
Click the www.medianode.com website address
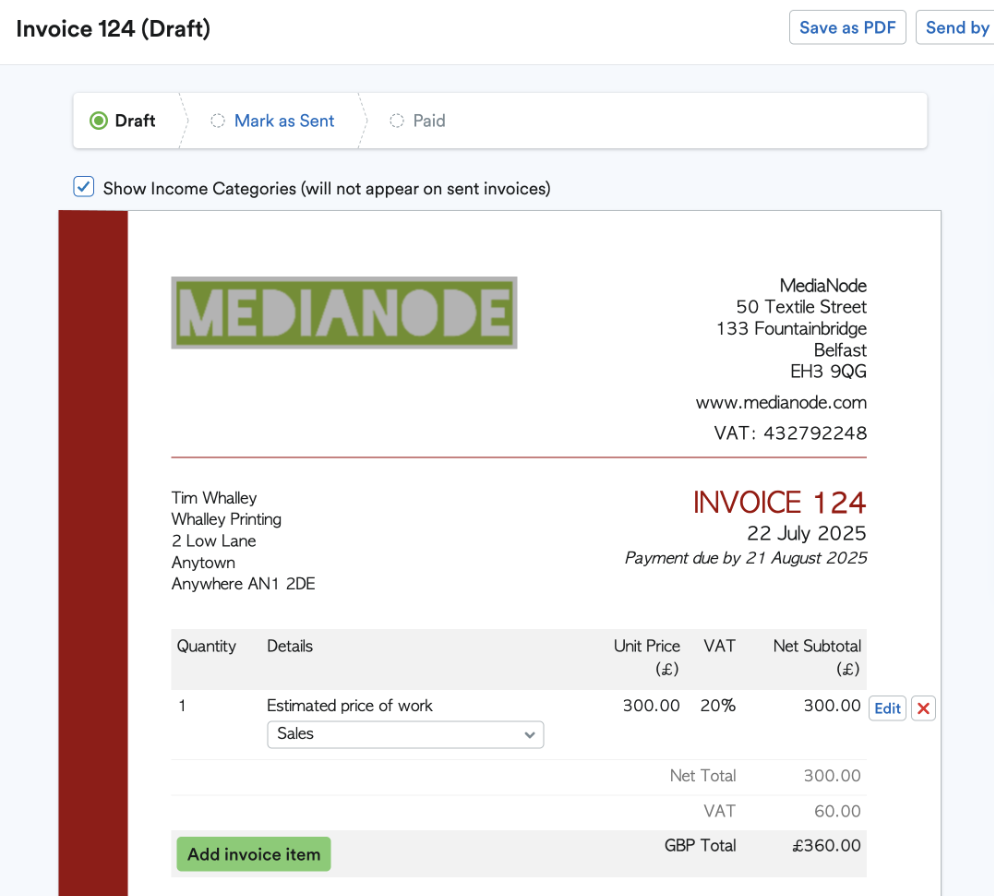point(781,402)
